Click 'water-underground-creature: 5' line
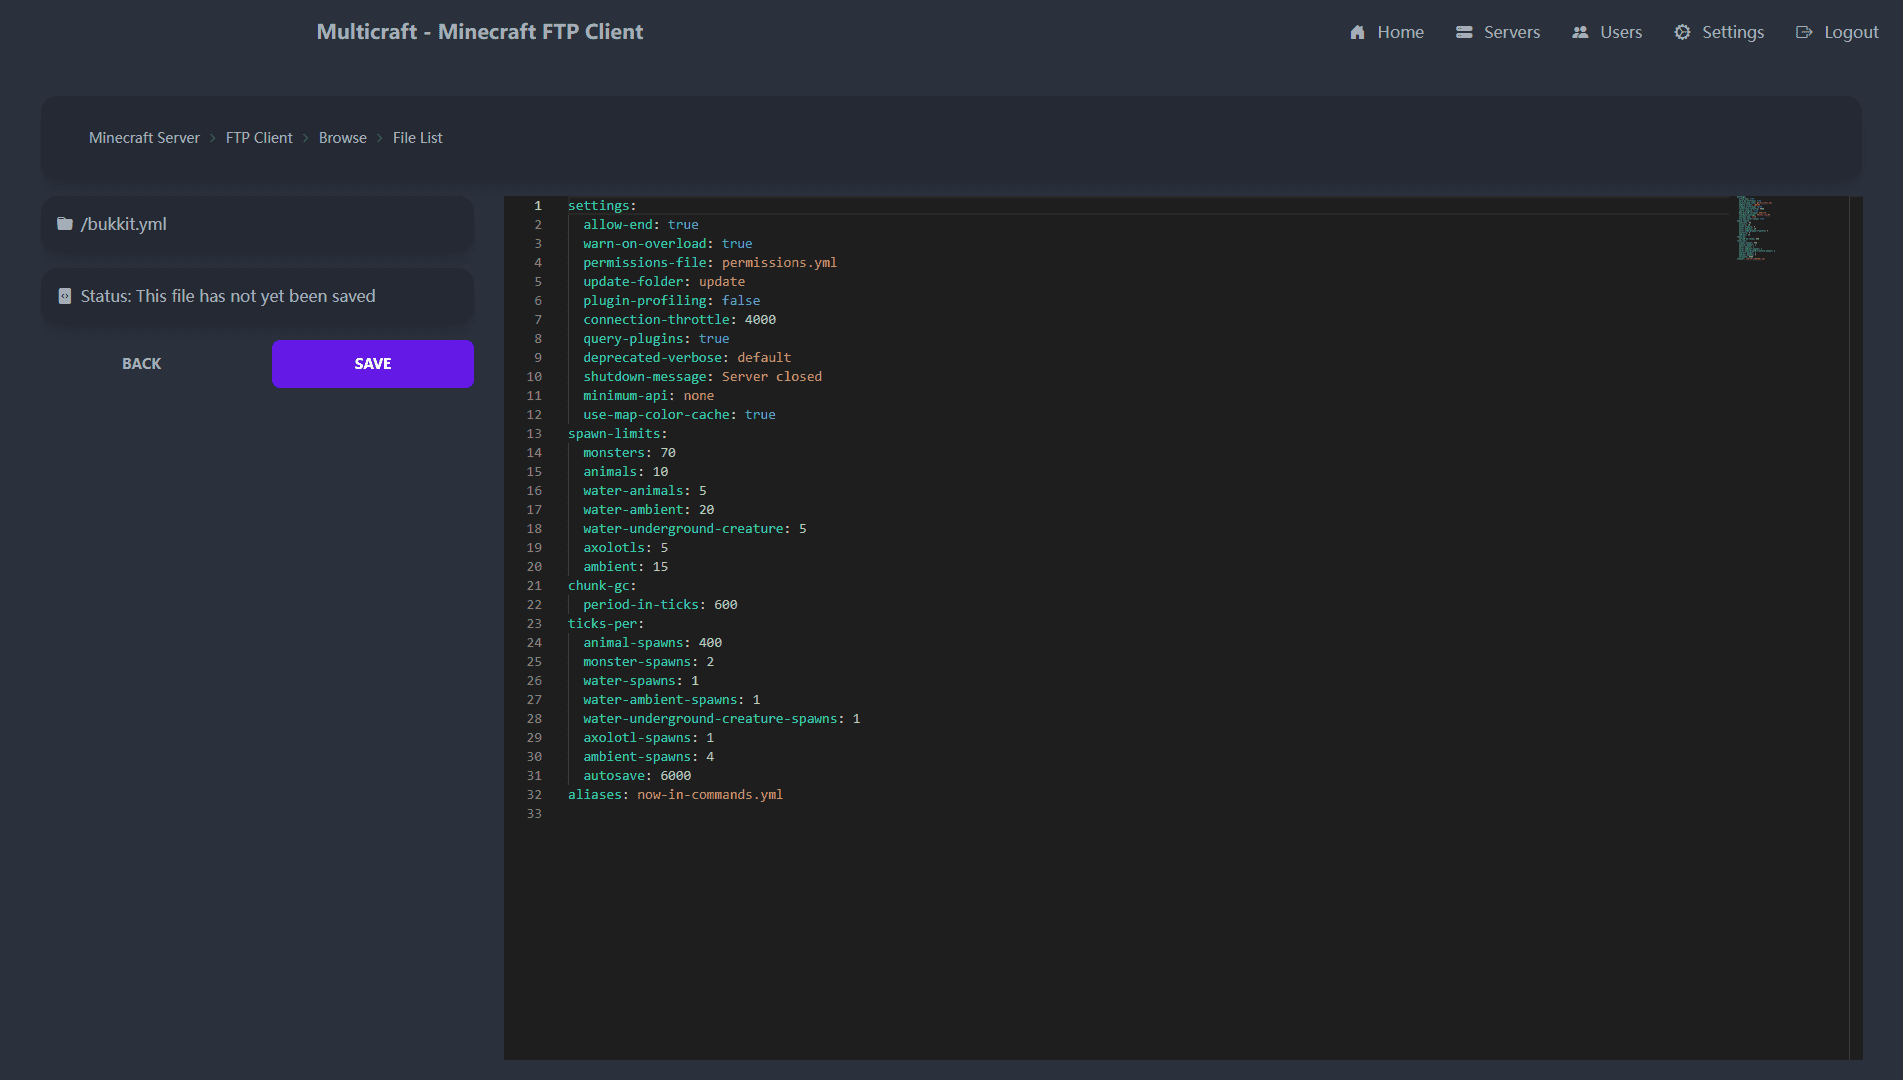 [x=695, y=529]
